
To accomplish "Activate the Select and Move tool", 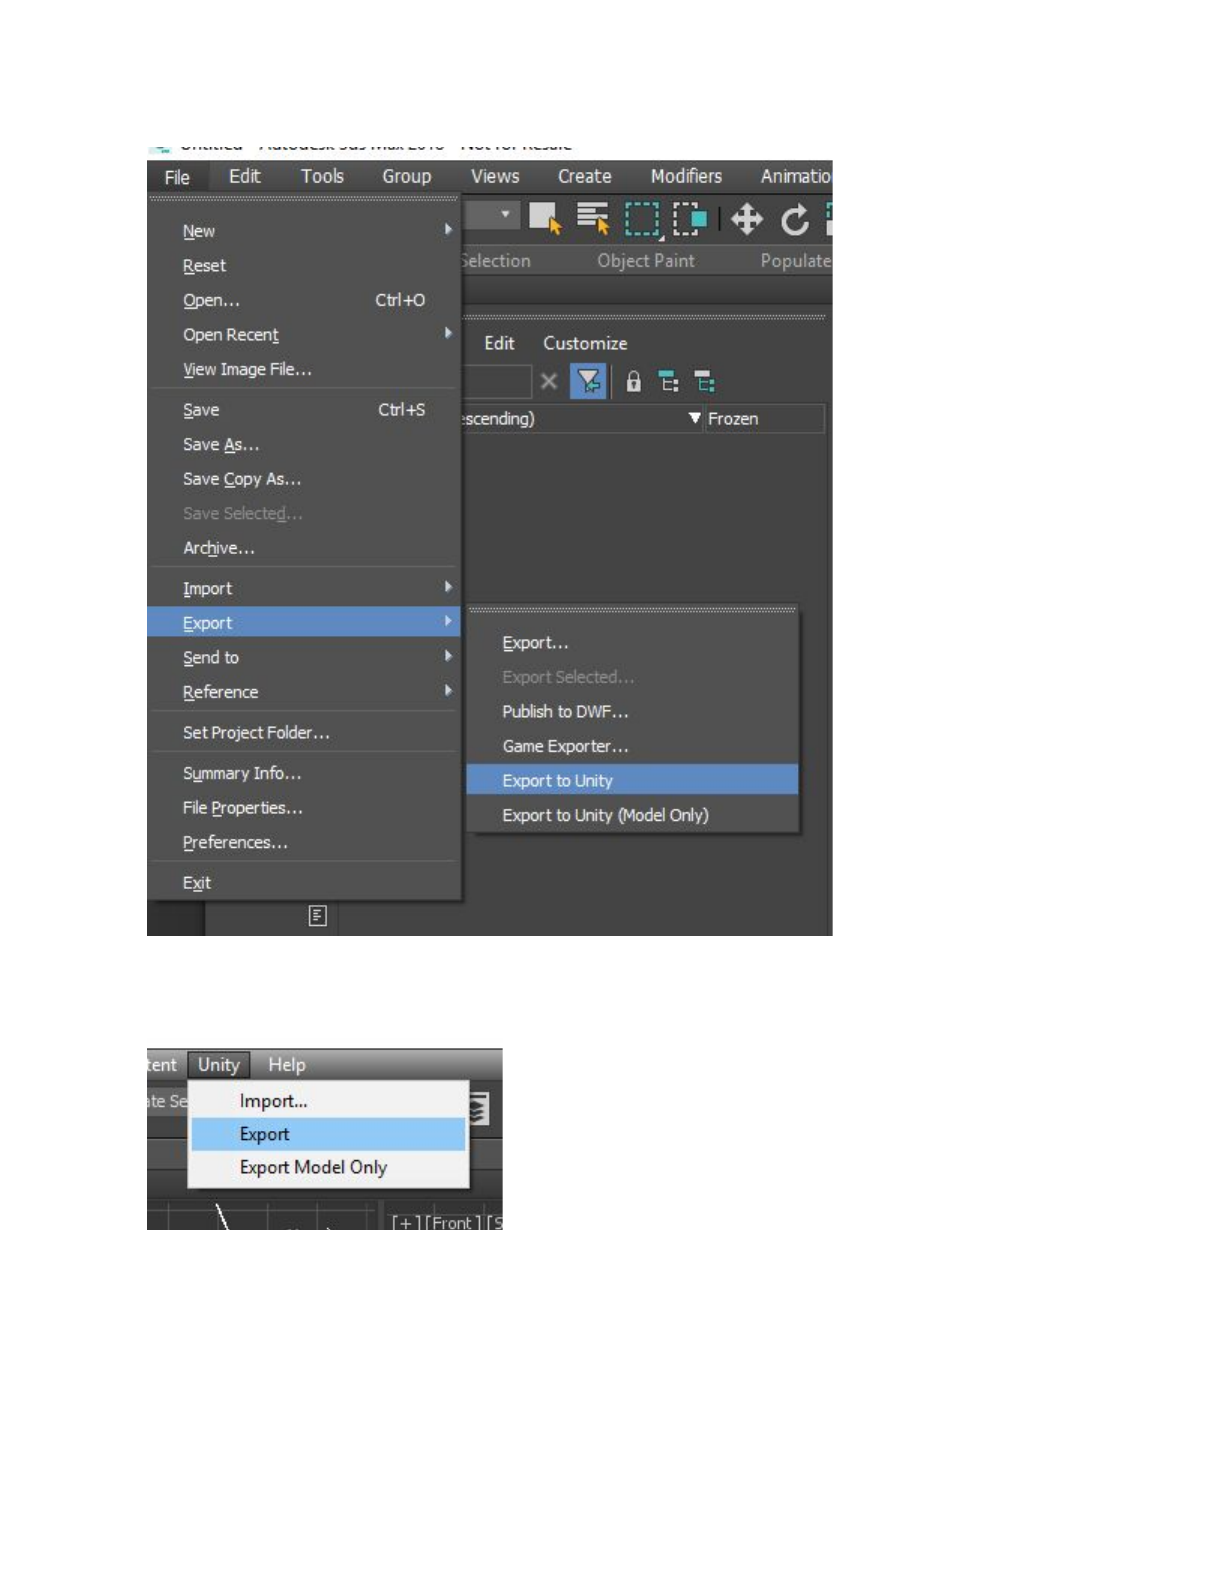I will tap(747, 218).
